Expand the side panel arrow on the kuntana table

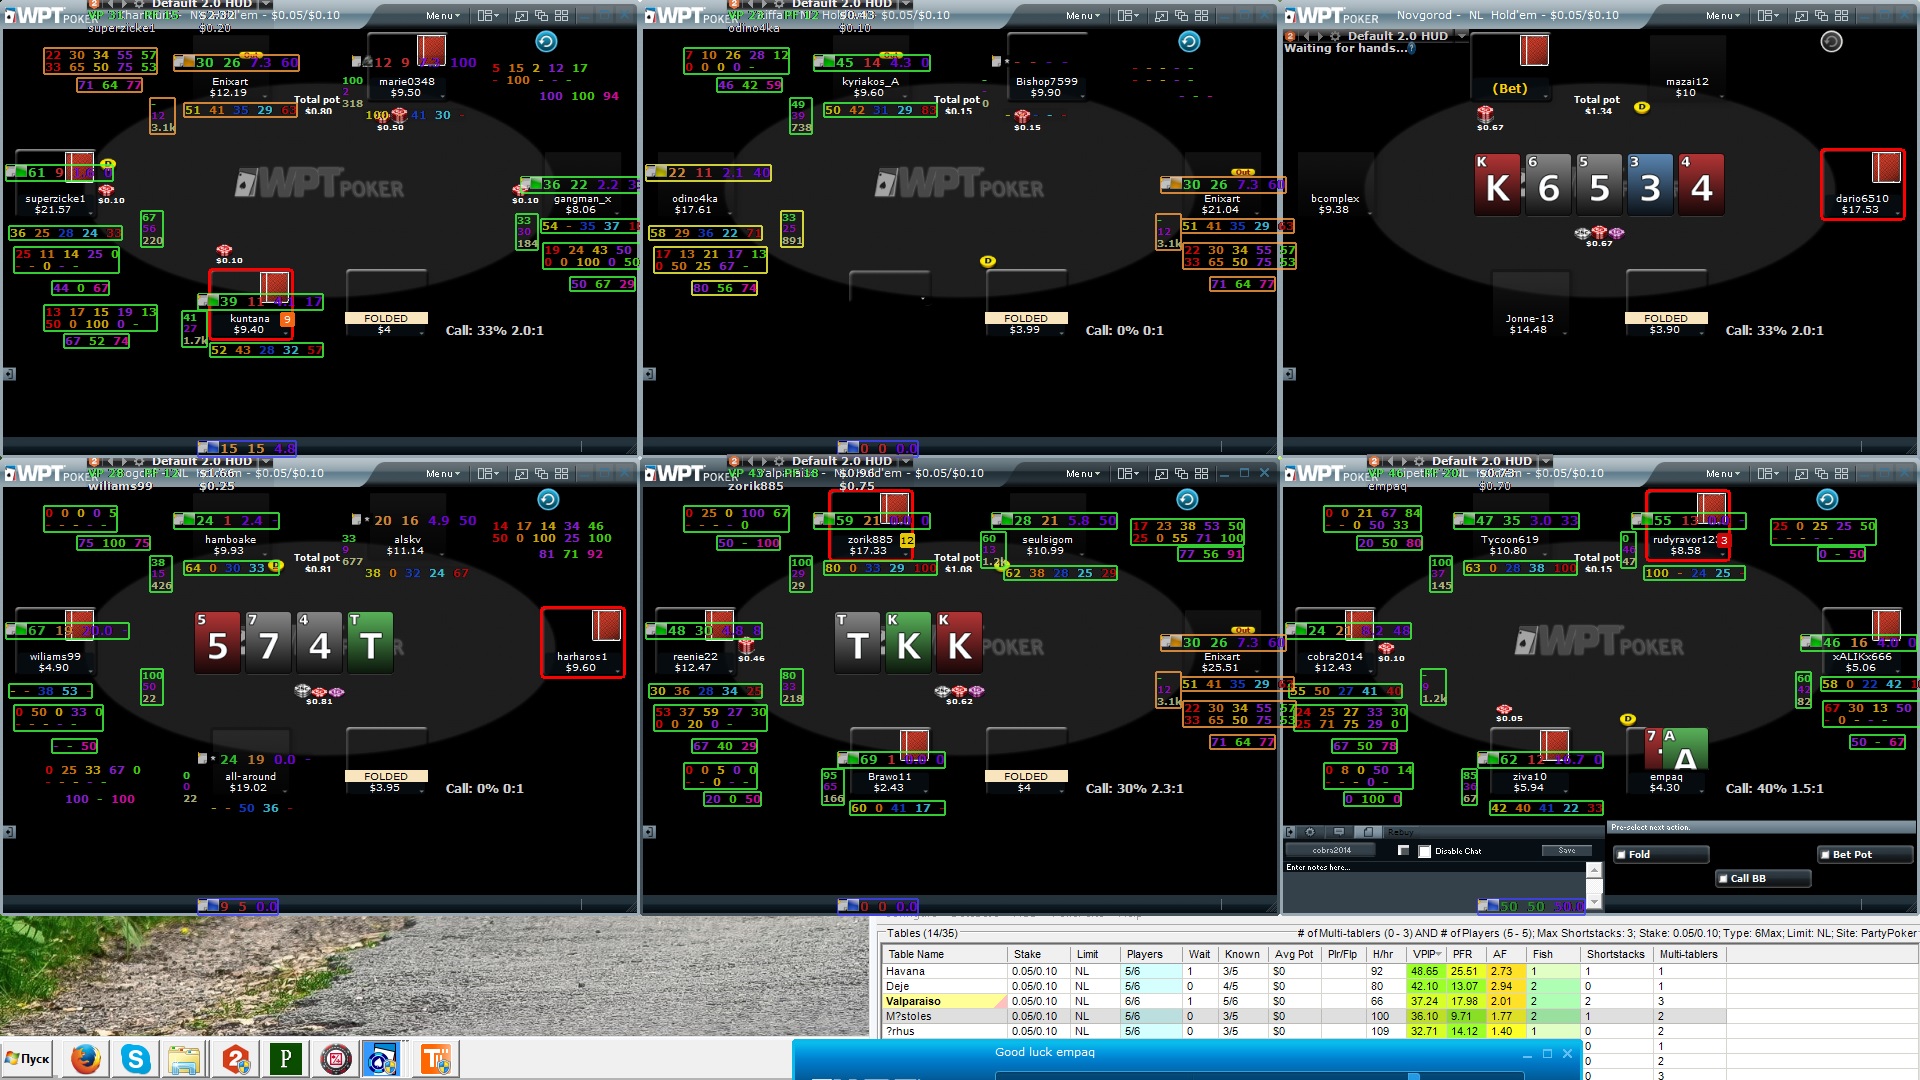coord(9,374)
